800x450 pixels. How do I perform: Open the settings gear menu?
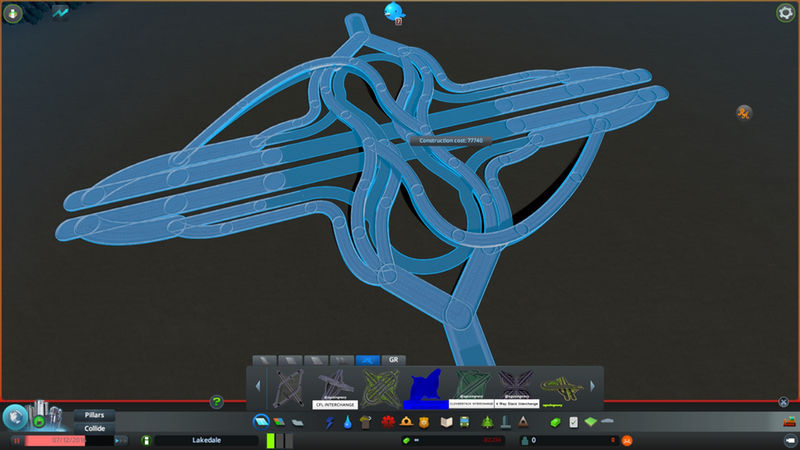click(785, 13)
